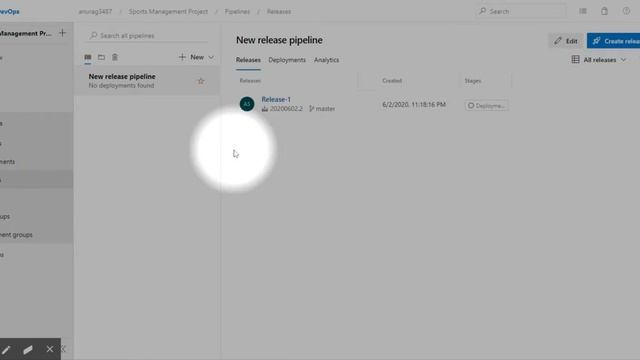Click the AS user avatar
This screenshot has width=640, height=360.
pos(247,104)
